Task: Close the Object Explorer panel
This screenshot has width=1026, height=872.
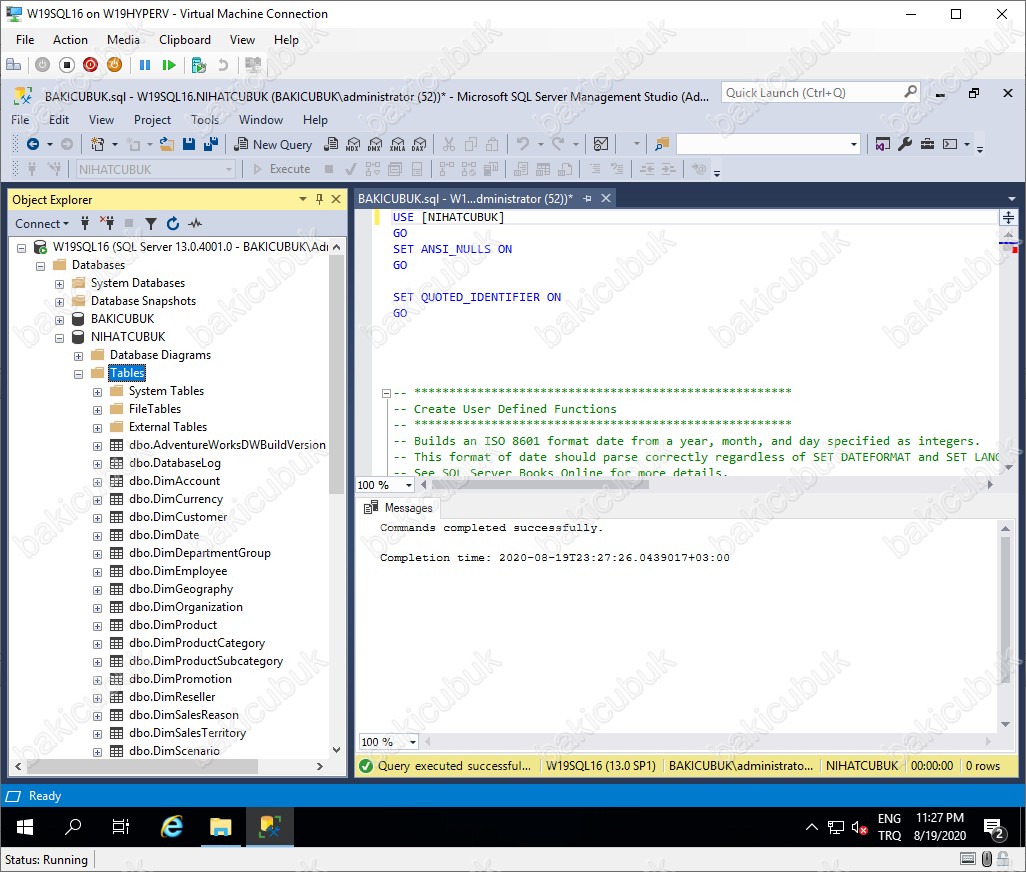Action: 336,199
